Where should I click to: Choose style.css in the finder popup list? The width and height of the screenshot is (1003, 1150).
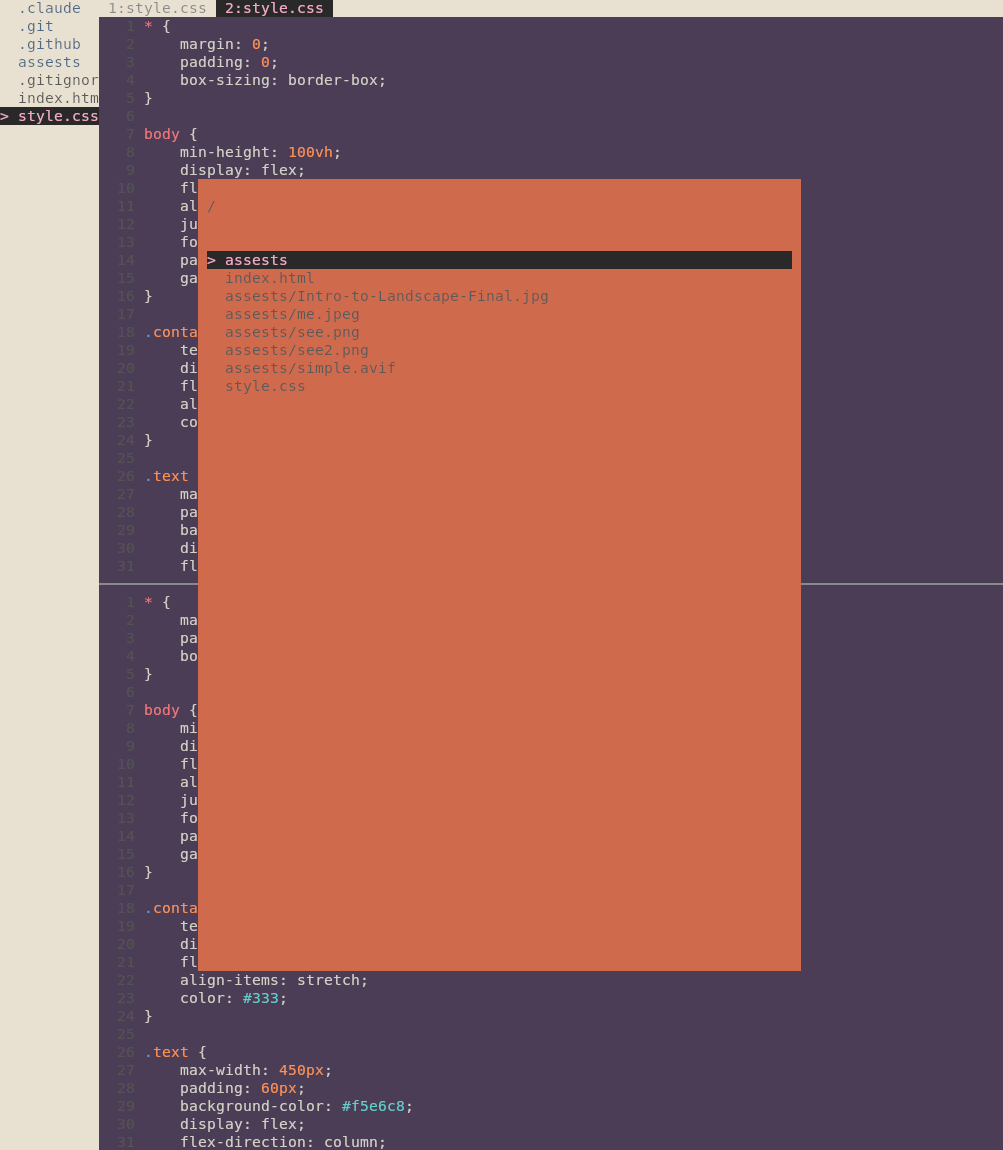(265, 386)
